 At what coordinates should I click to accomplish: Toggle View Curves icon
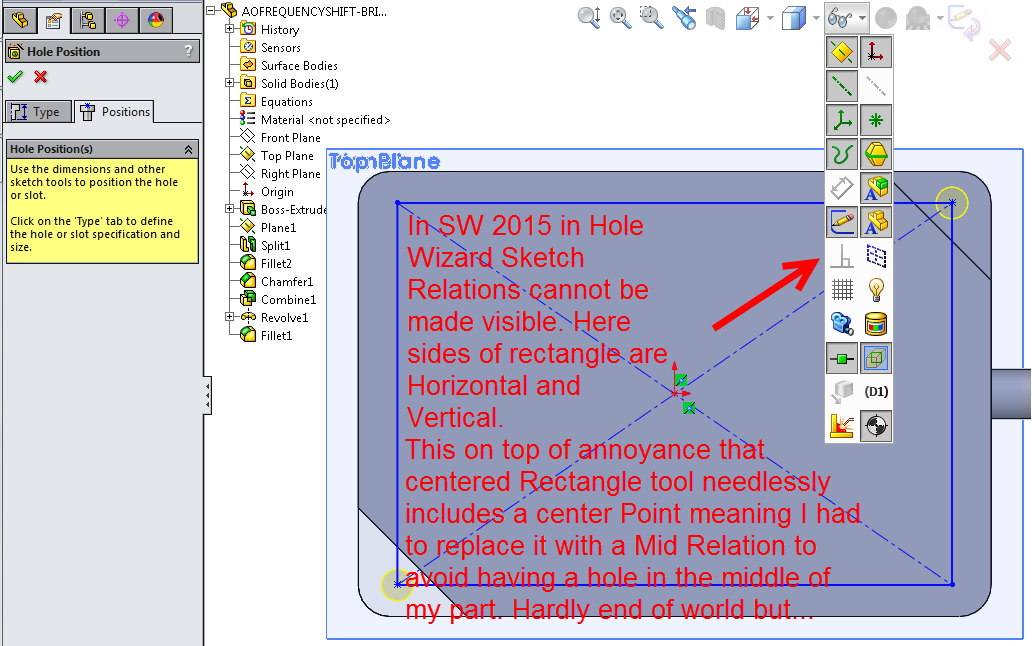[x=842, y=154]
